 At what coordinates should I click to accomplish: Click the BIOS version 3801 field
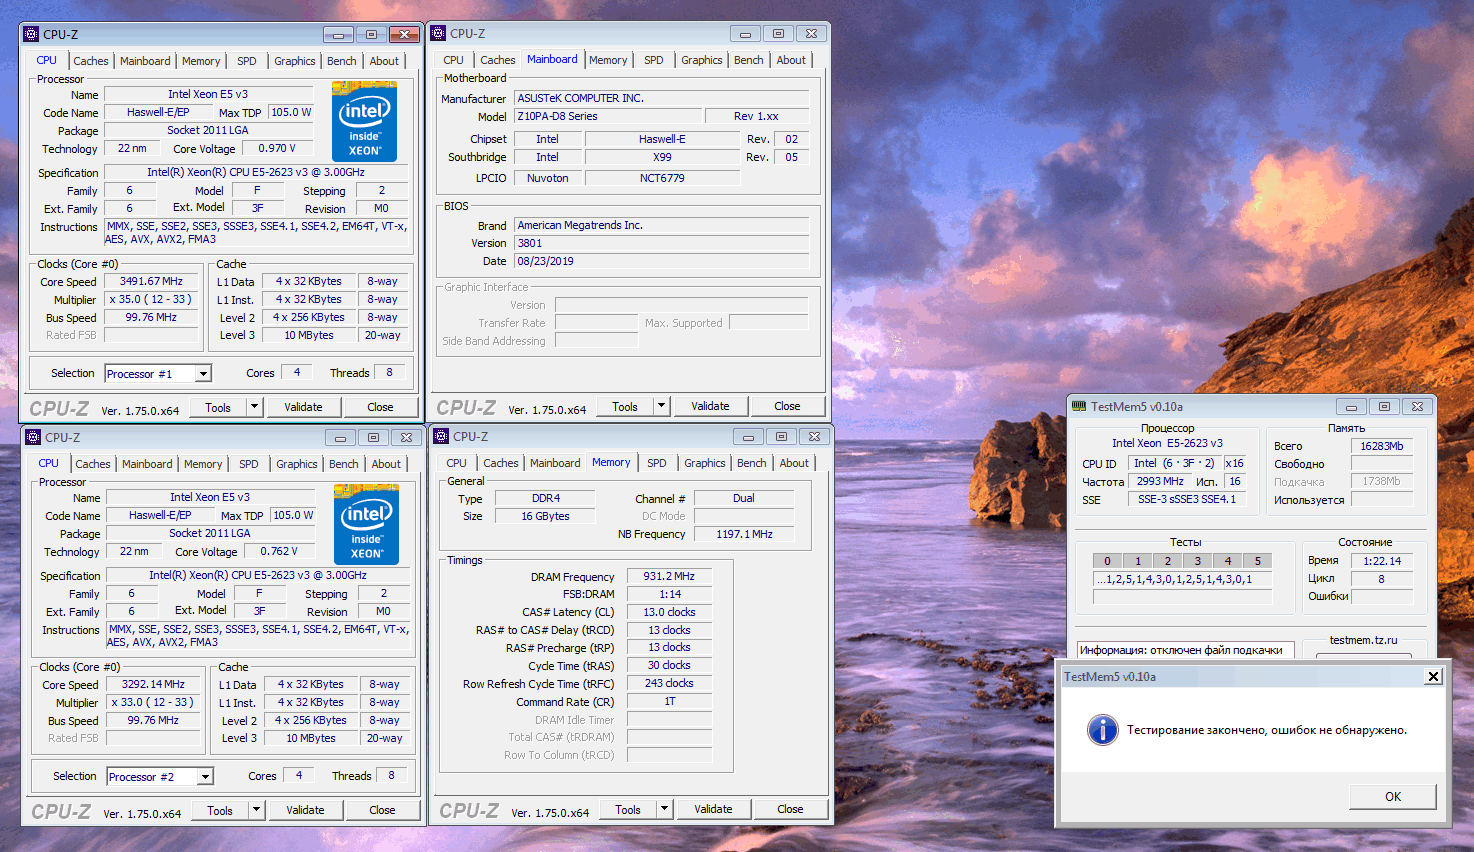click(x=662, y=243)
